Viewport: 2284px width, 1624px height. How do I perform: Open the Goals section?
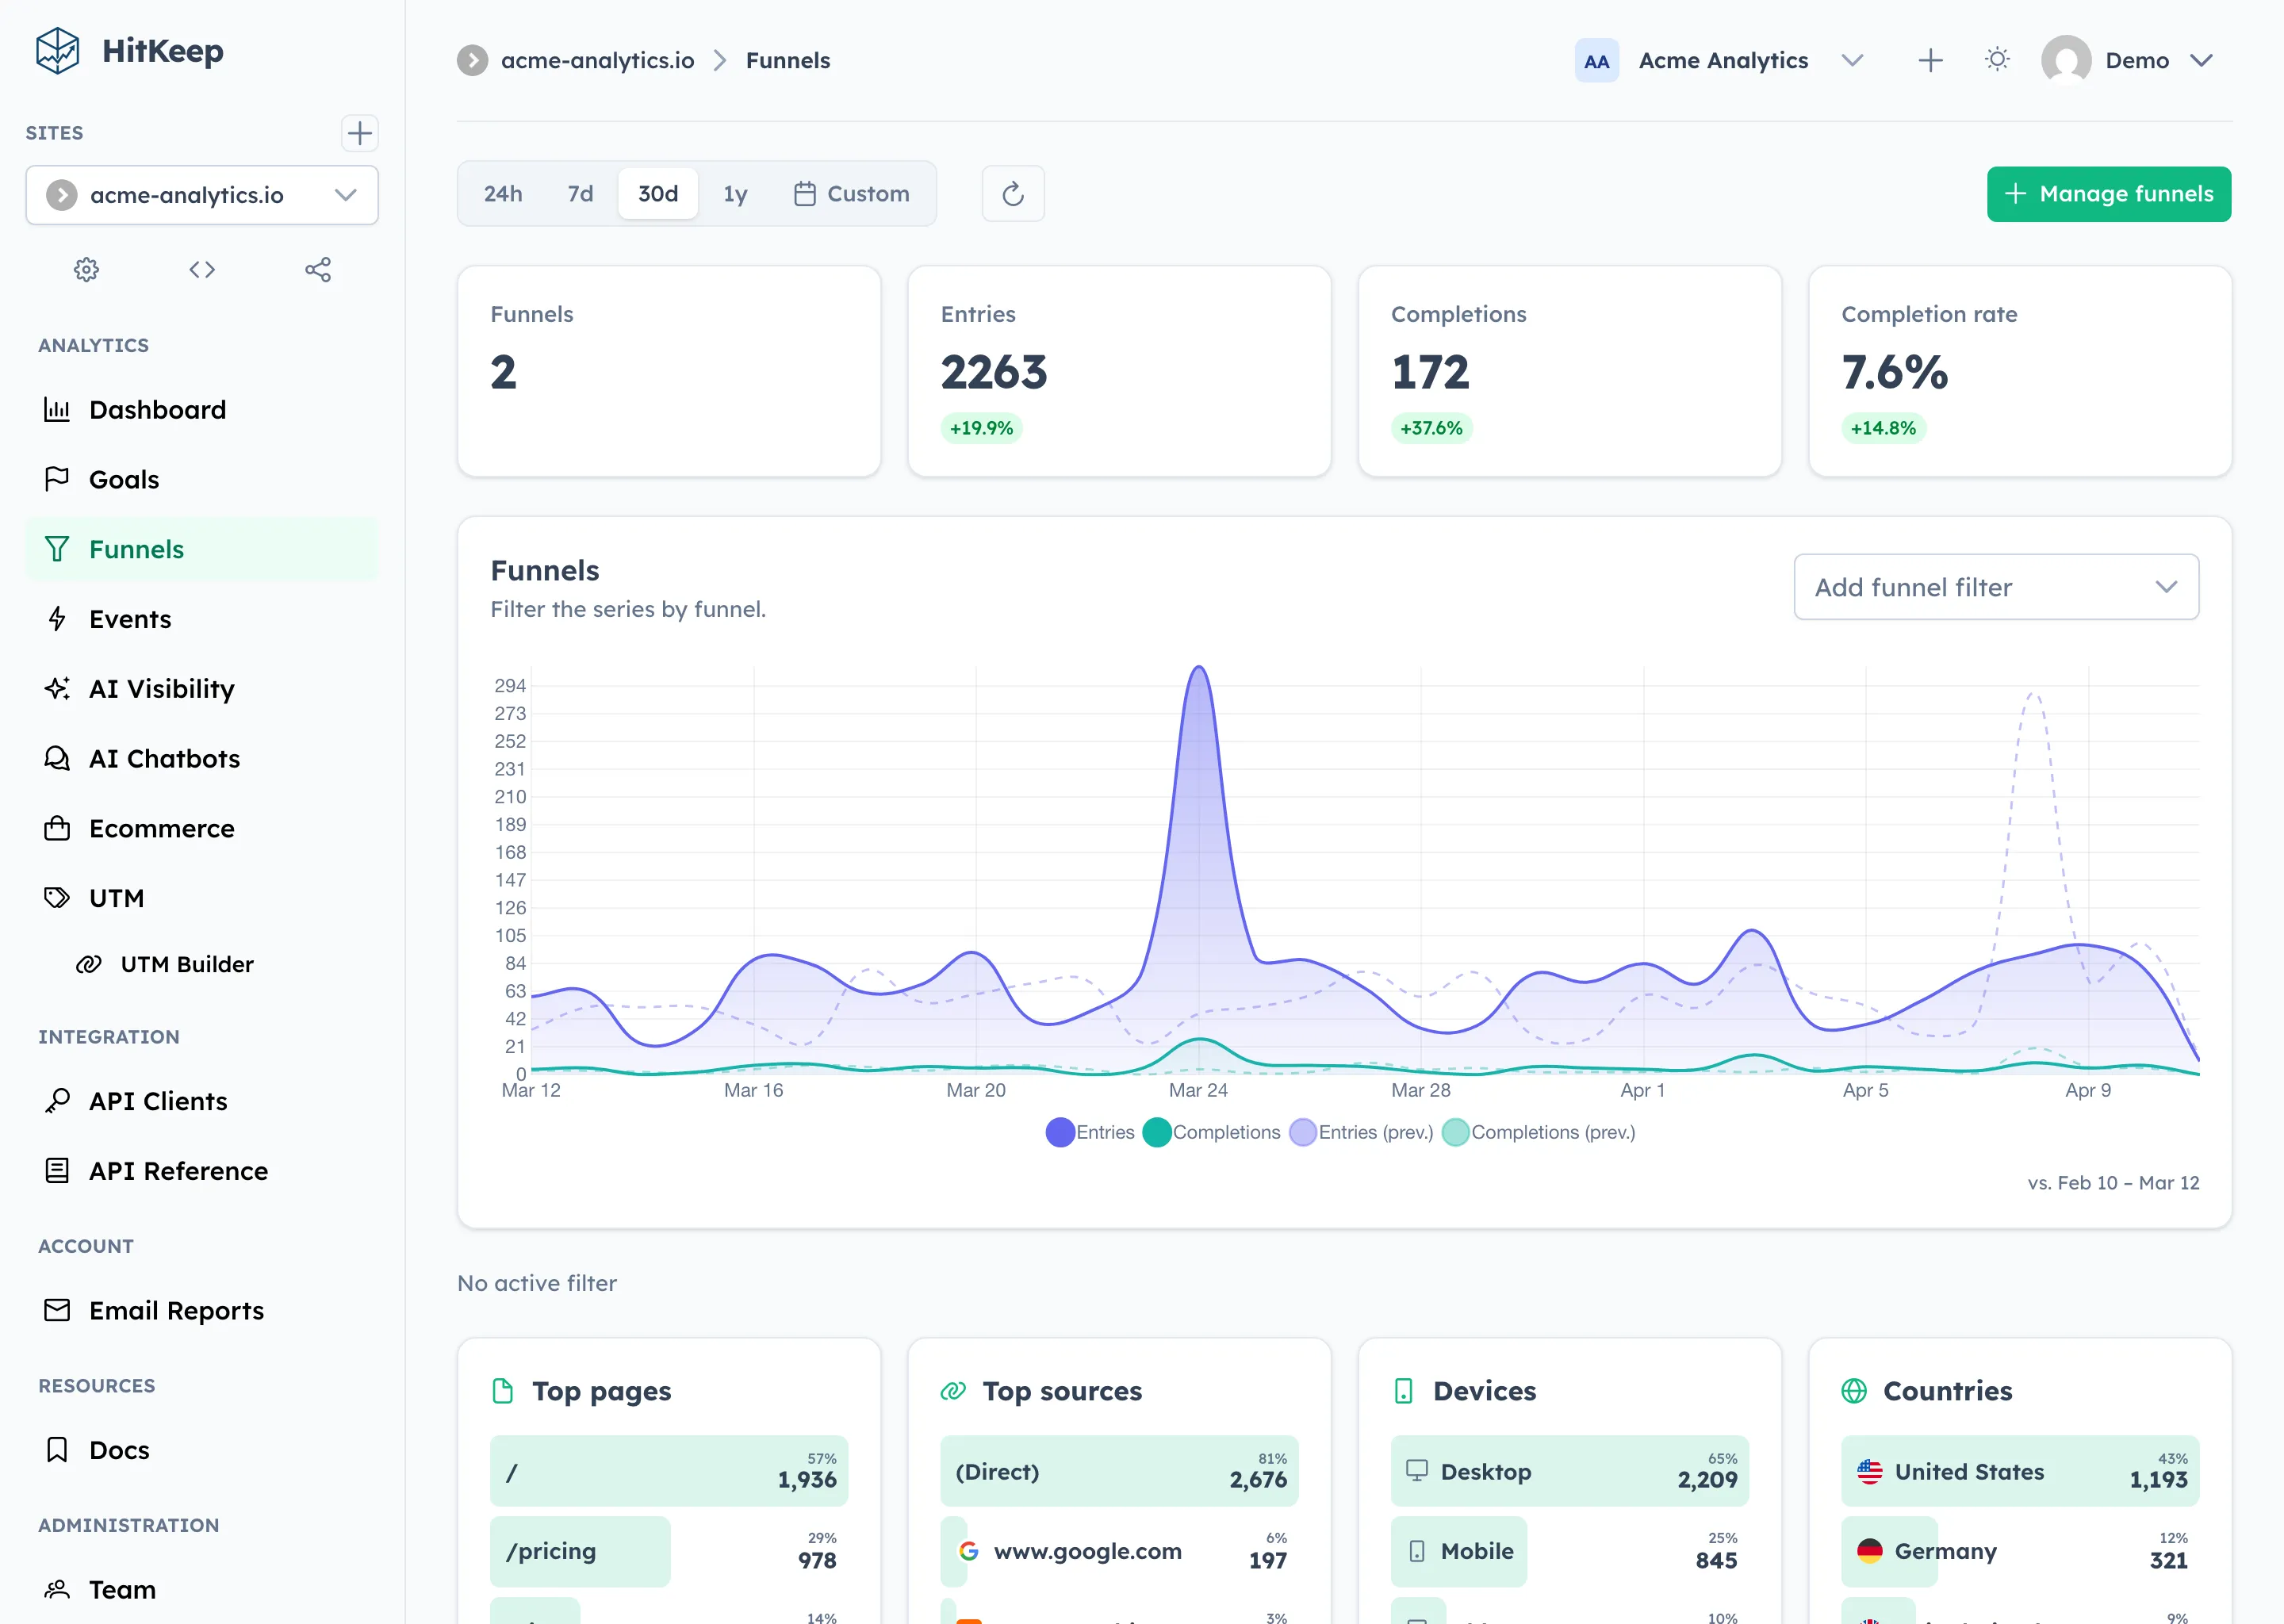(125, 479)
